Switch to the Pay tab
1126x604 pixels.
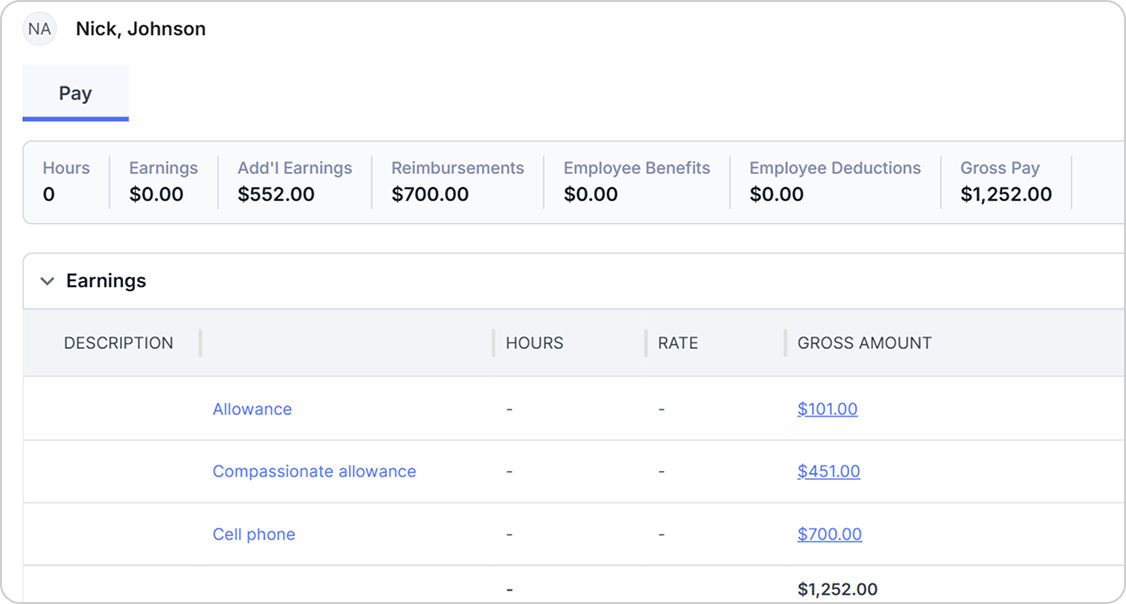pos(75,93)
